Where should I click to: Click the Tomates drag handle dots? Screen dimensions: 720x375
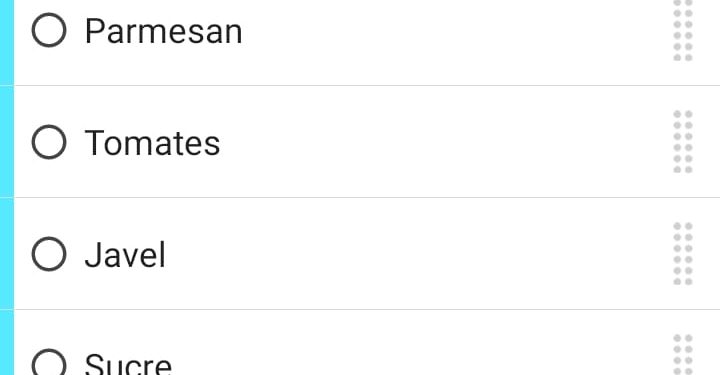point(683,142)
